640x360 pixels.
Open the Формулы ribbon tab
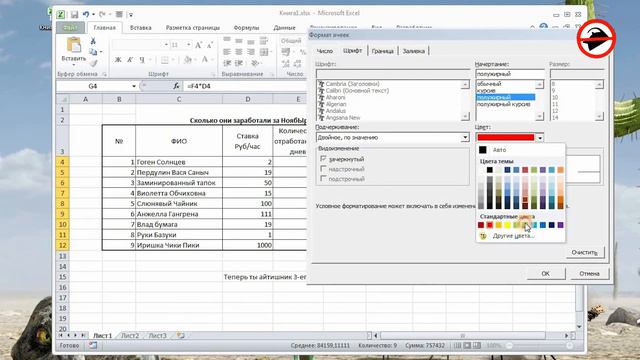tap(246, 28)
